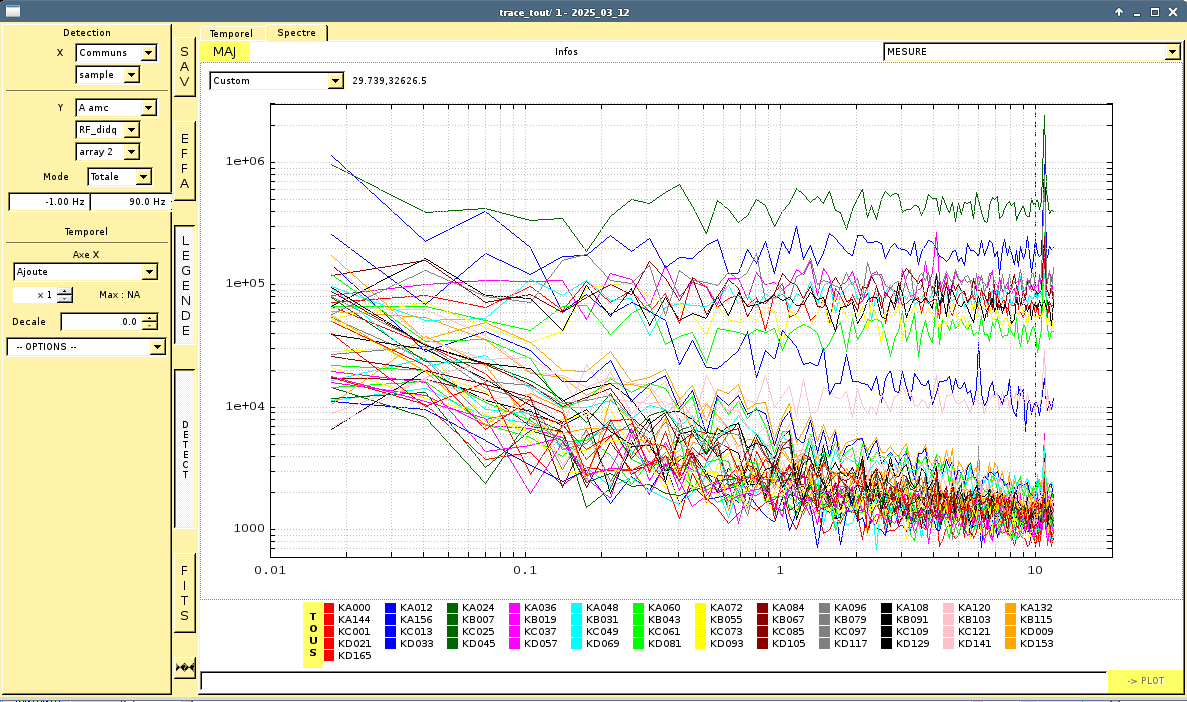This screenshot has height=702, width=1187.
Task: Open the Communs X dropdown
Action: (117, 53)
